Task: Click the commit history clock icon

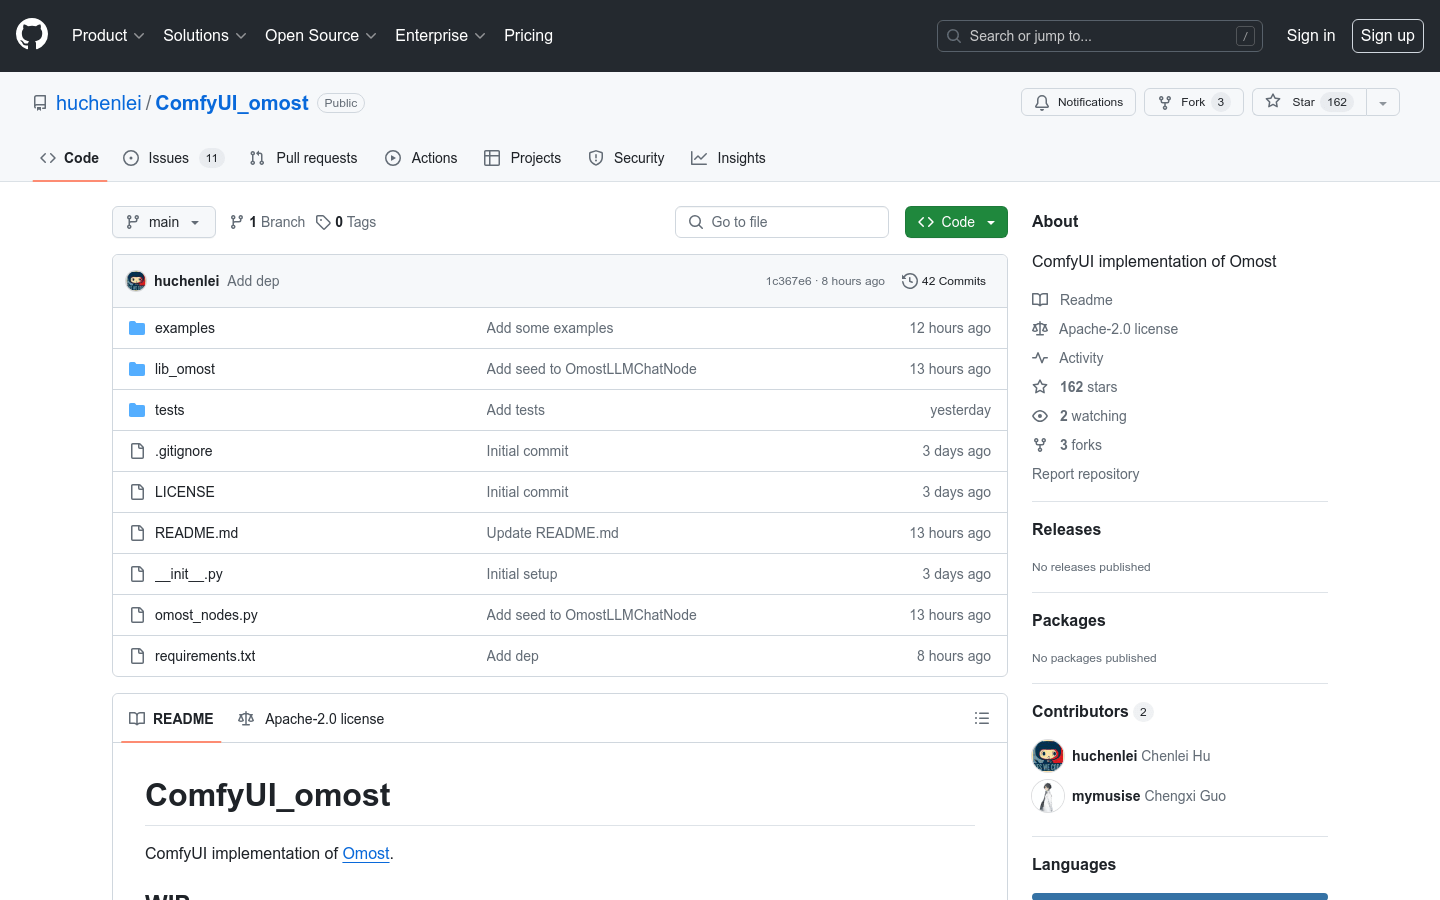Action: [x=909, y=281]
